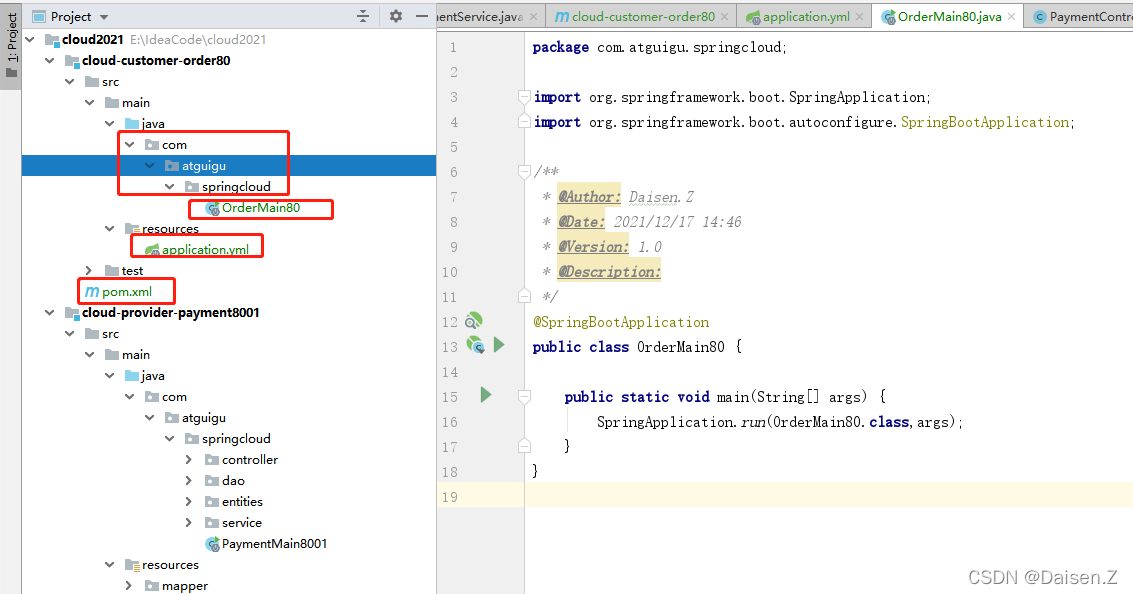Select OrderMain80 class in project tree

point(261,208)
